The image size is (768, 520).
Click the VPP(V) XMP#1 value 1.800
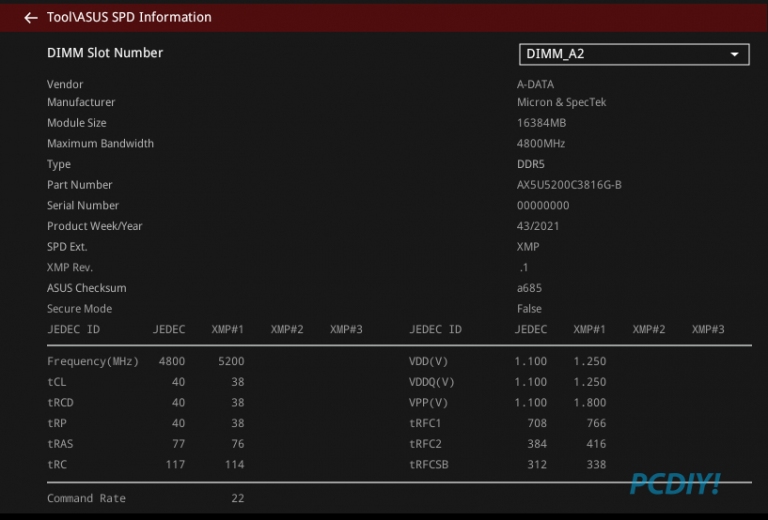point(590,402)
